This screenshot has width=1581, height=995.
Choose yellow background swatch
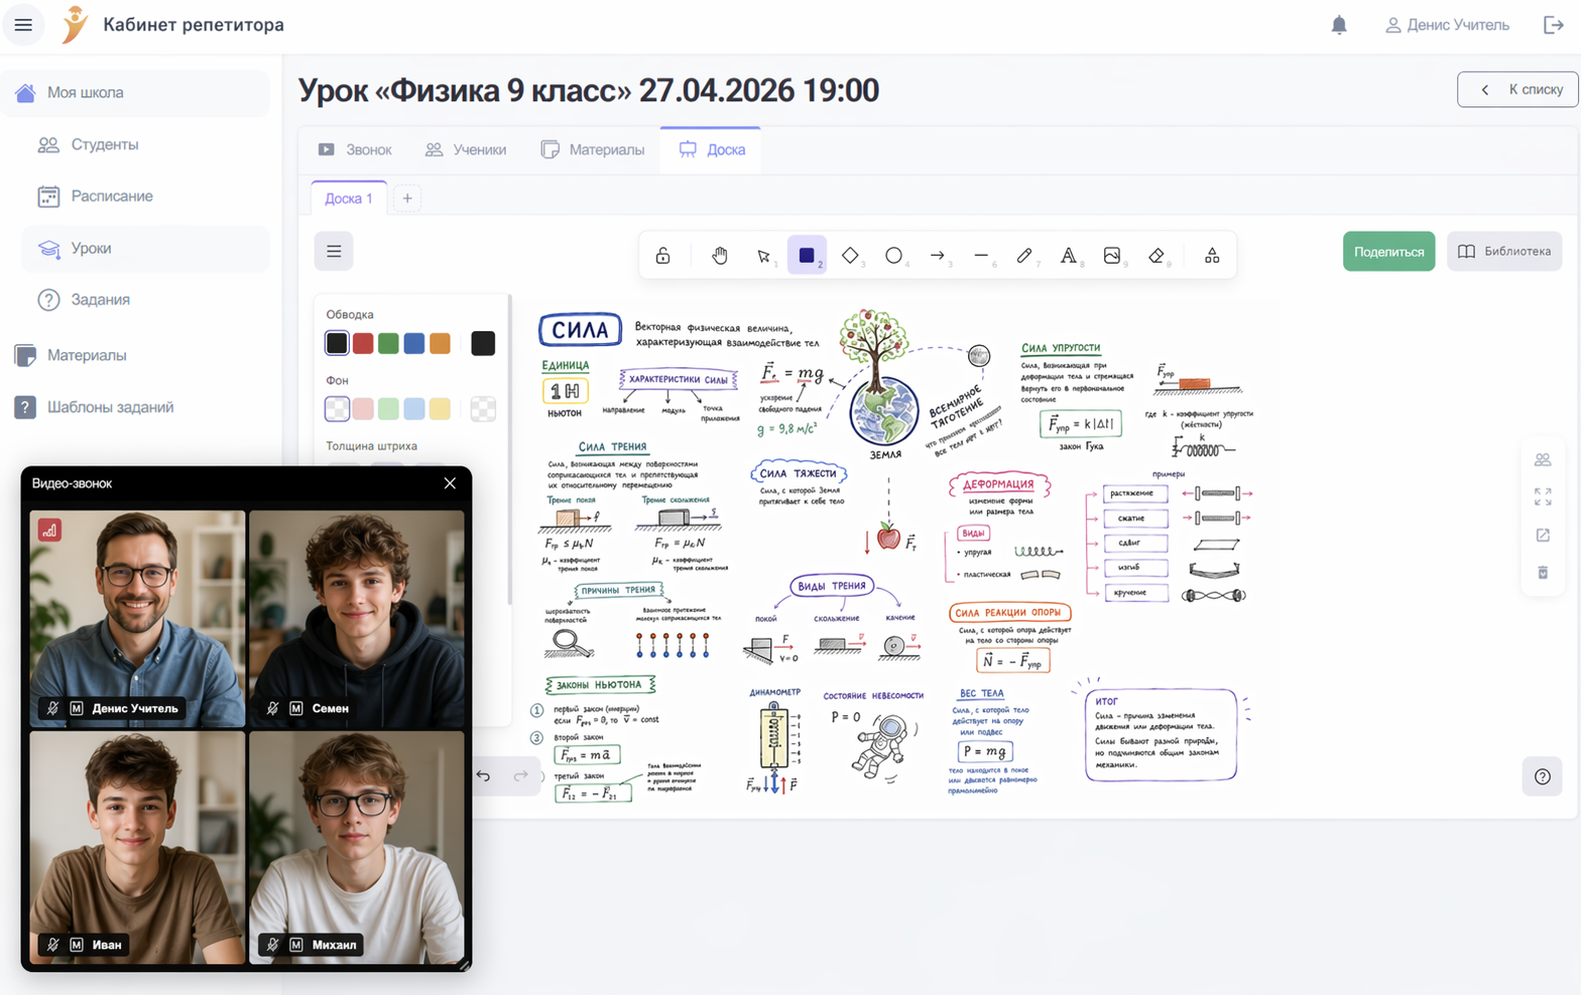coord(440,408)
